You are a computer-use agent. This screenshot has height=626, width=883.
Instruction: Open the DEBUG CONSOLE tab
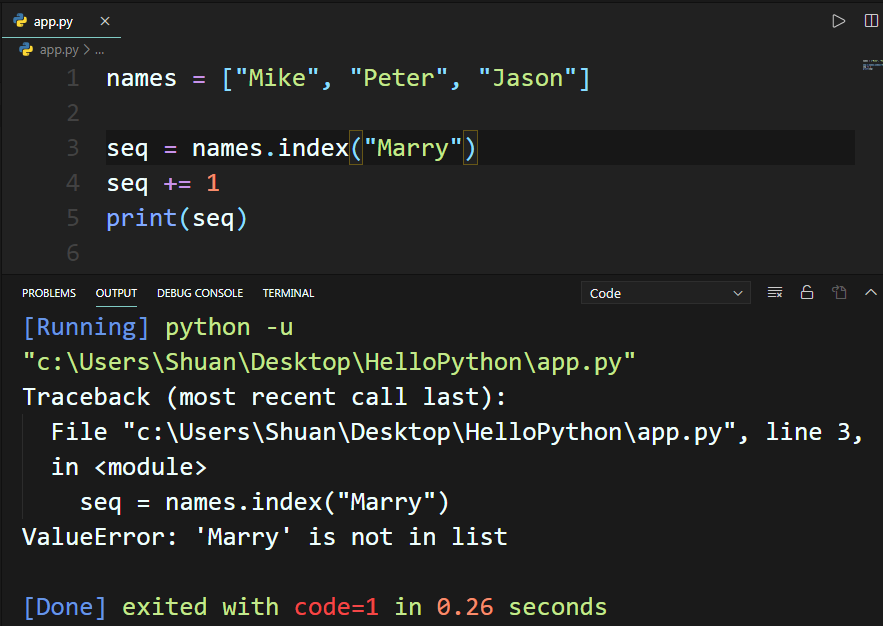tap(200, 293)
